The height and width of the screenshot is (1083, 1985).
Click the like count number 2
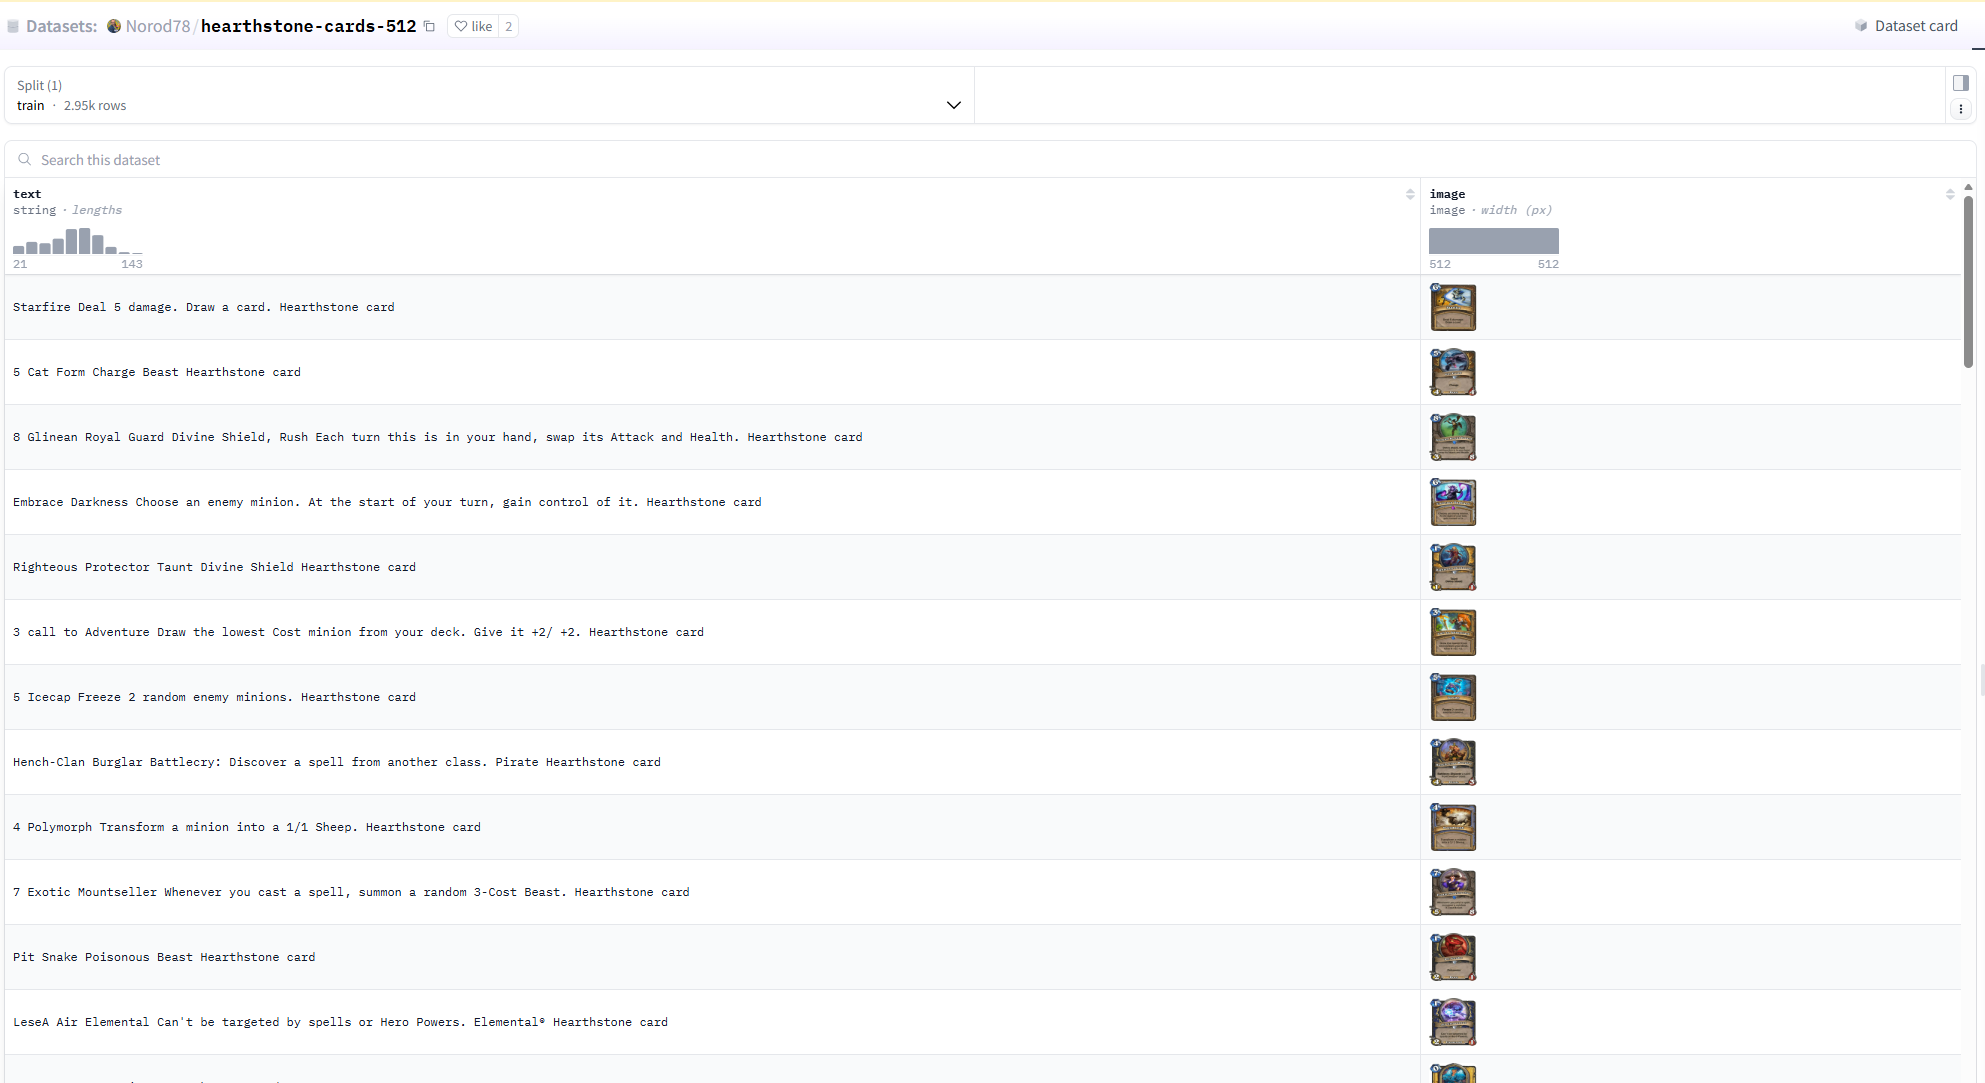(x=508, y=26)
